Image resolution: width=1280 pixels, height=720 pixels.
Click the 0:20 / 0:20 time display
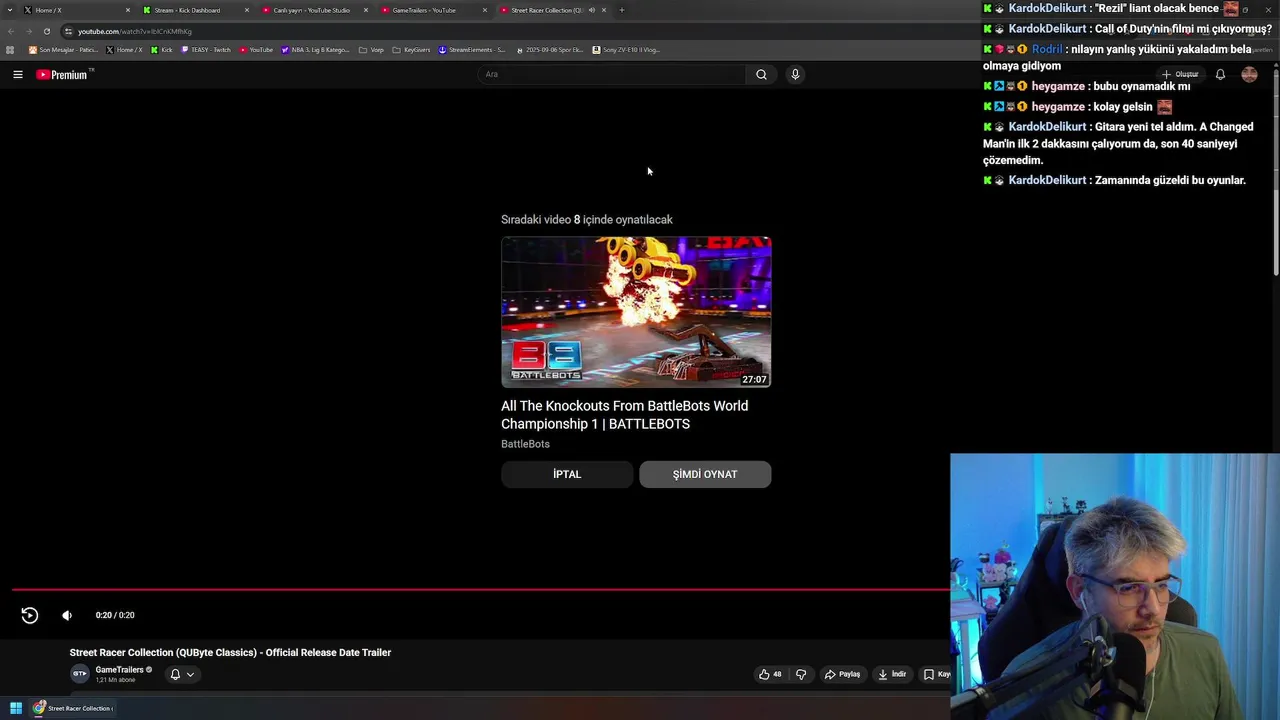point(115,615)
